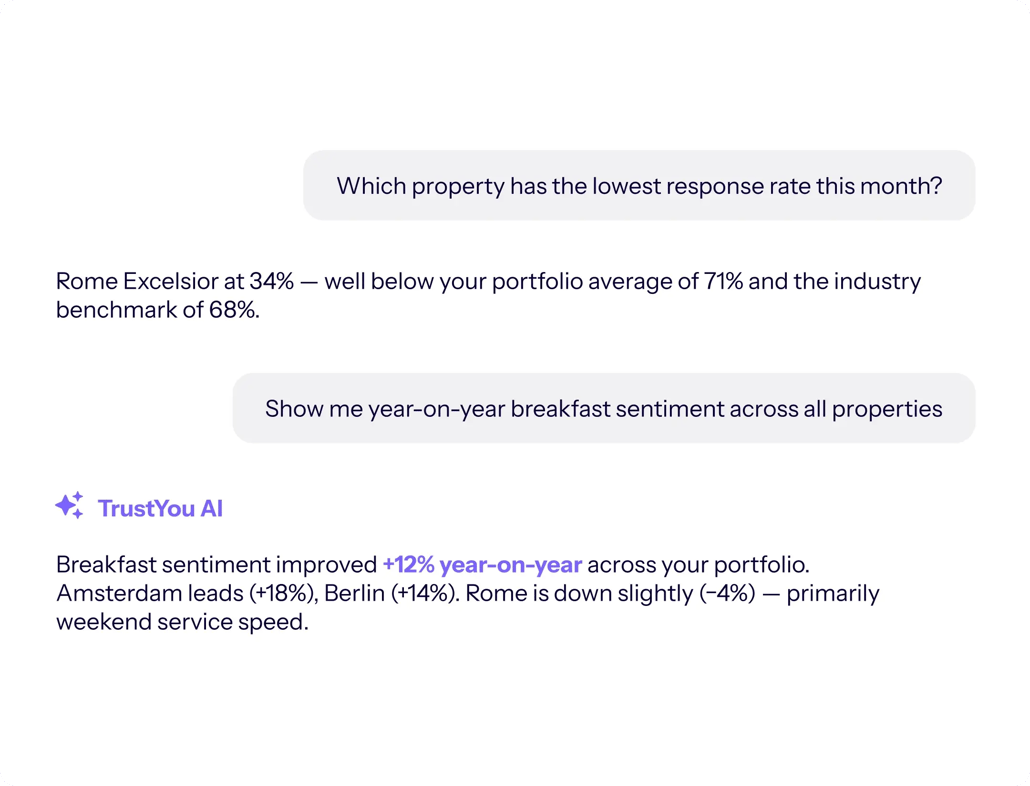The height and width of the screenshot is (786, 1030).
Task: Click 'and the industry' phrase in the reply
Action: tap(835, 282)
